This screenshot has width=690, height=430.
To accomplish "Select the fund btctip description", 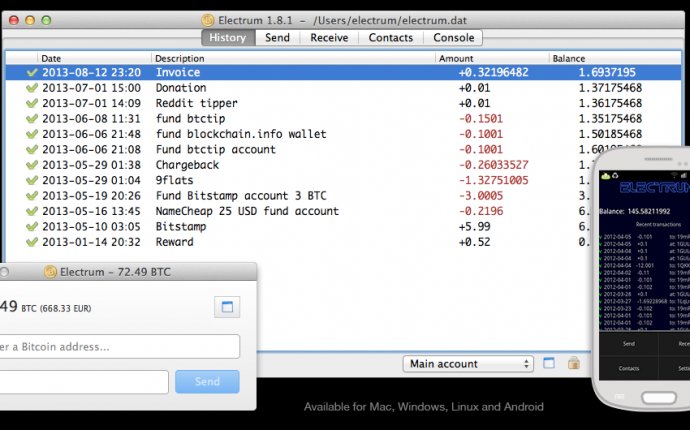I will point(190,119).
